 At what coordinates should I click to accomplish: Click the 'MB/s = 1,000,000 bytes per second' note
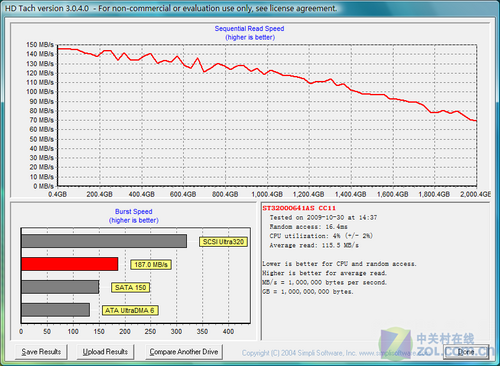(324, 283)
